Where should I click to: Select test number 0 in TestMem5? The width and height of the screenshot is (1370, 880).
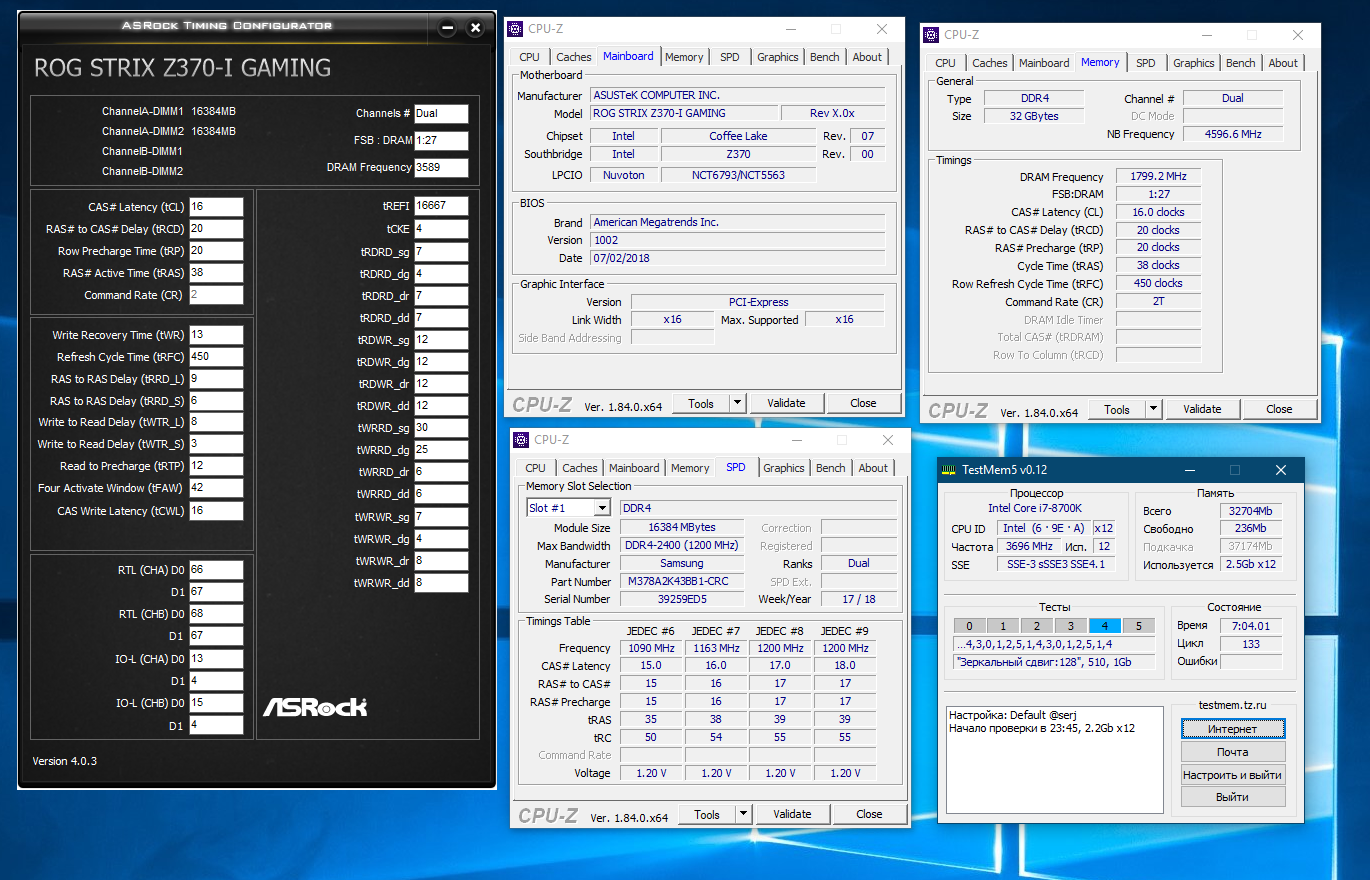969,626
